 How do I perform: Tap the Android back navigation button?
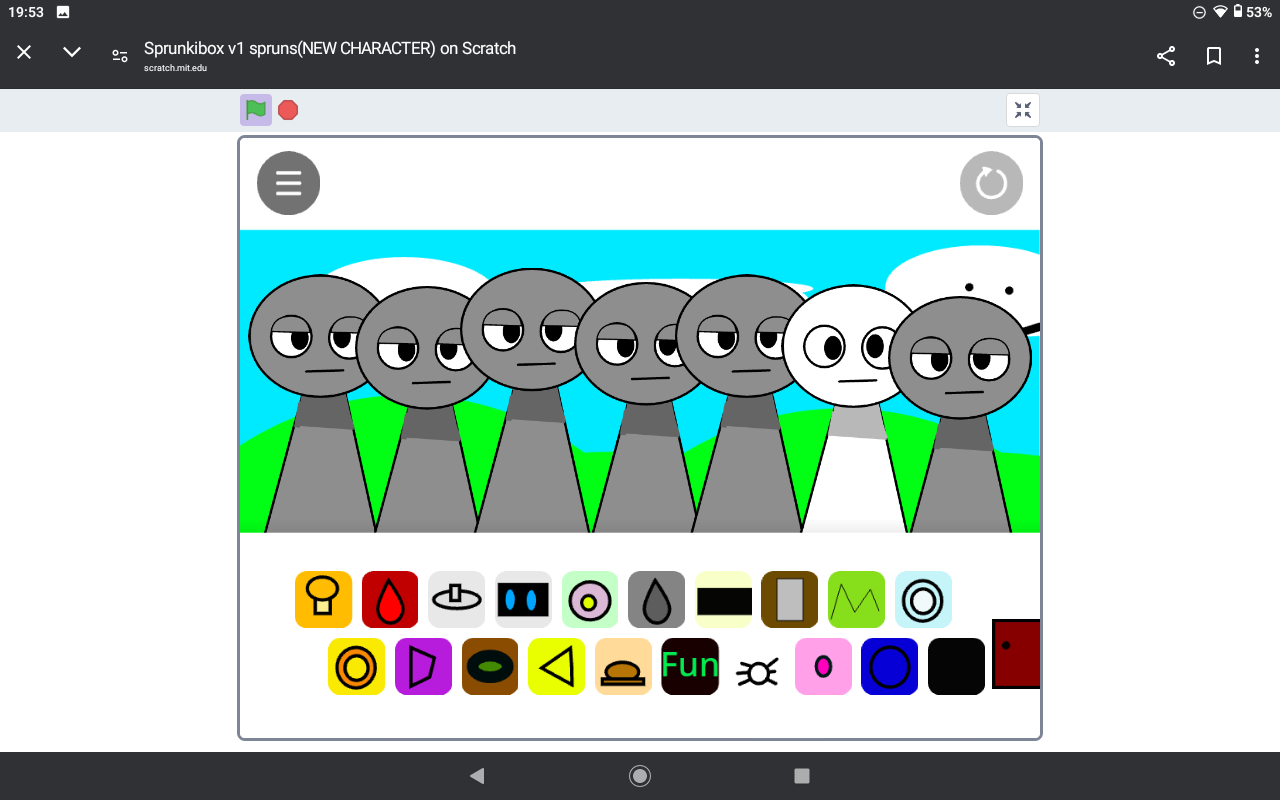tap(477, 776)
